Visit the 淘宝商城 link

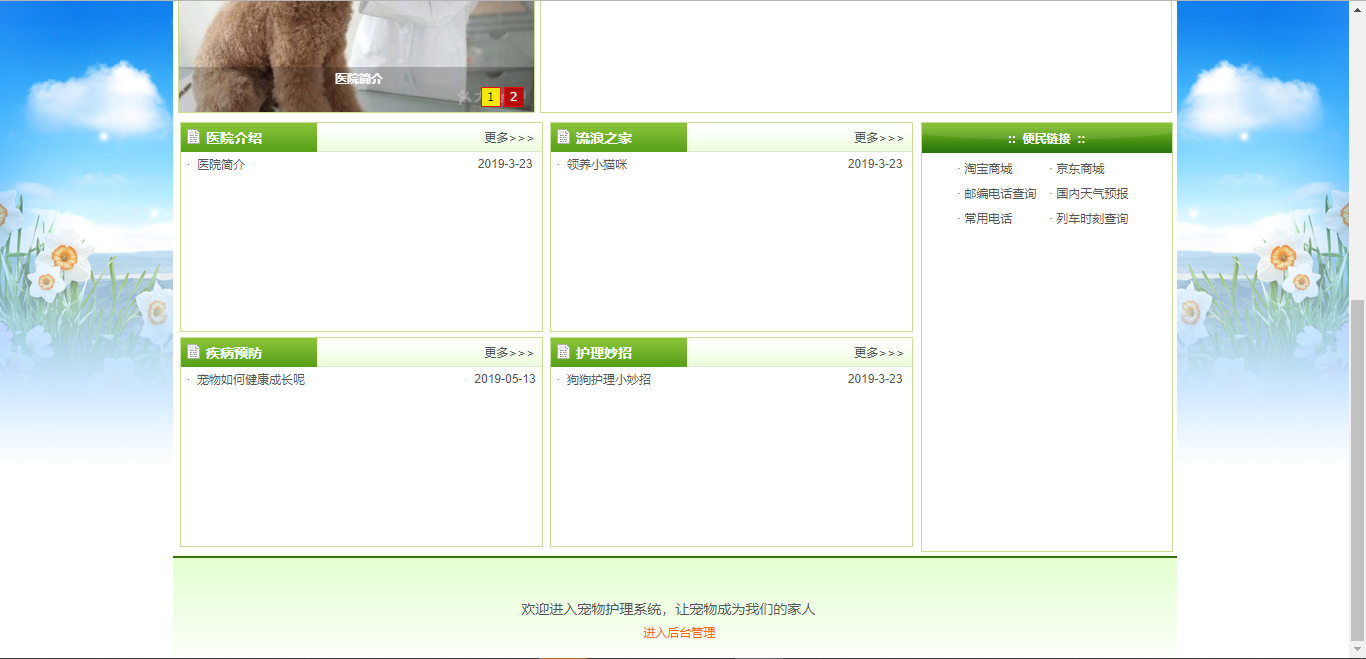point(988,169)
